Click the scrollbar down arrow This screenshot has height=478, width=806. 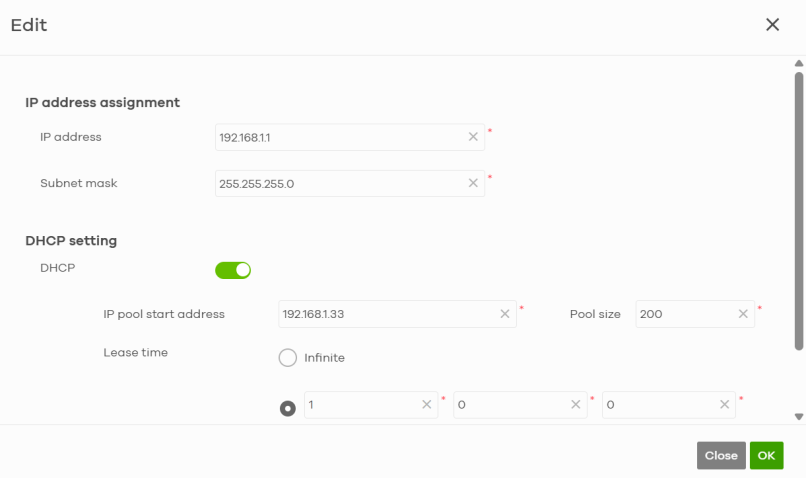click(x=798, y=416)
